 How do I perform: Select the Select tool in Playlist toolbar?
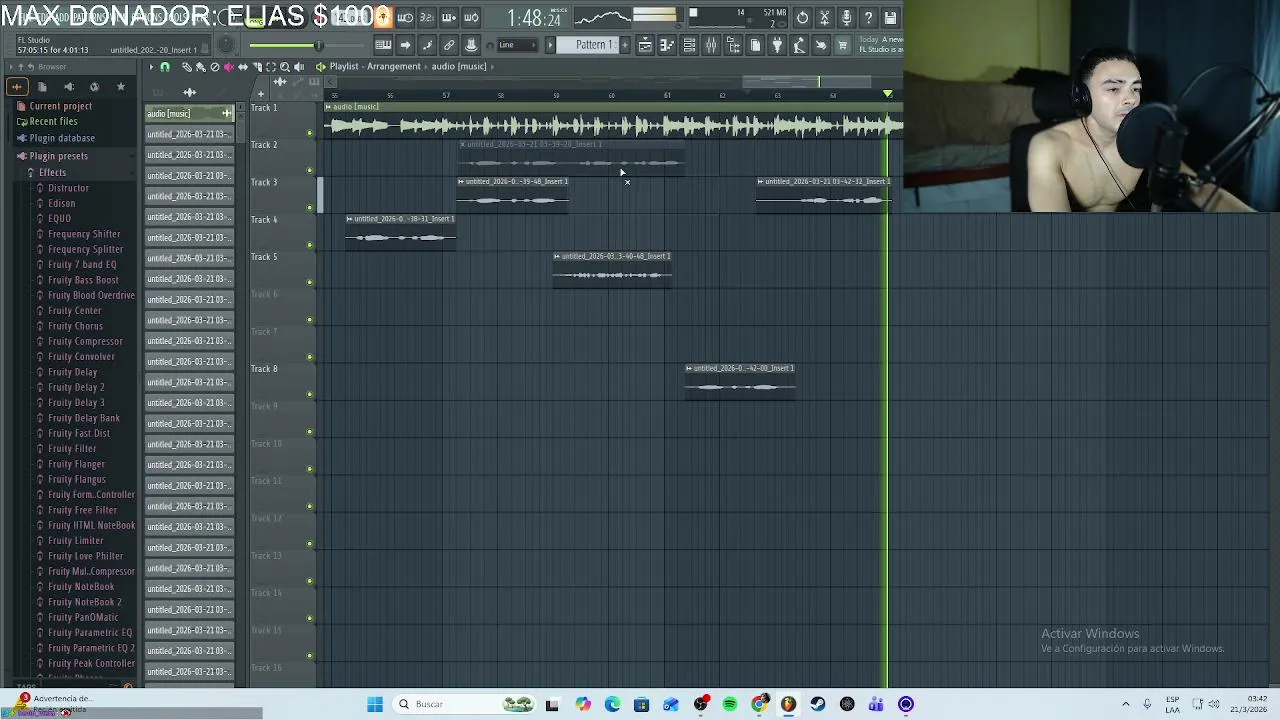point(271,67)
